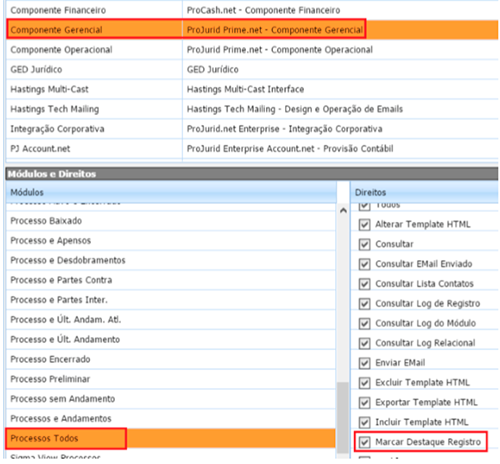The height and width of the screenshot is (464, 500).
Task: Toggle the Enviar EMail checkbox
Action: [x=364, y=363]
